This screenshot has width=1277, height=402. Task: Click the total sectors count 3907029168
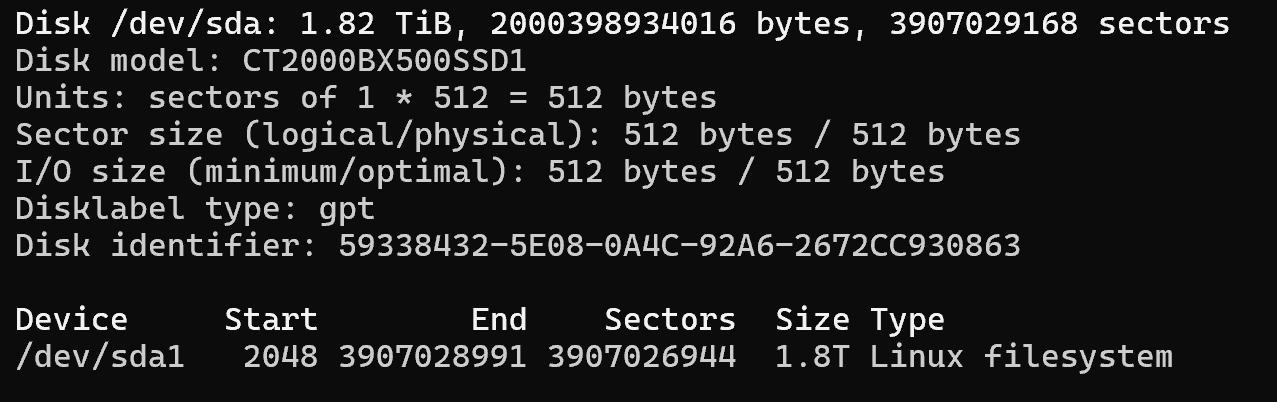tap(983, 24)
